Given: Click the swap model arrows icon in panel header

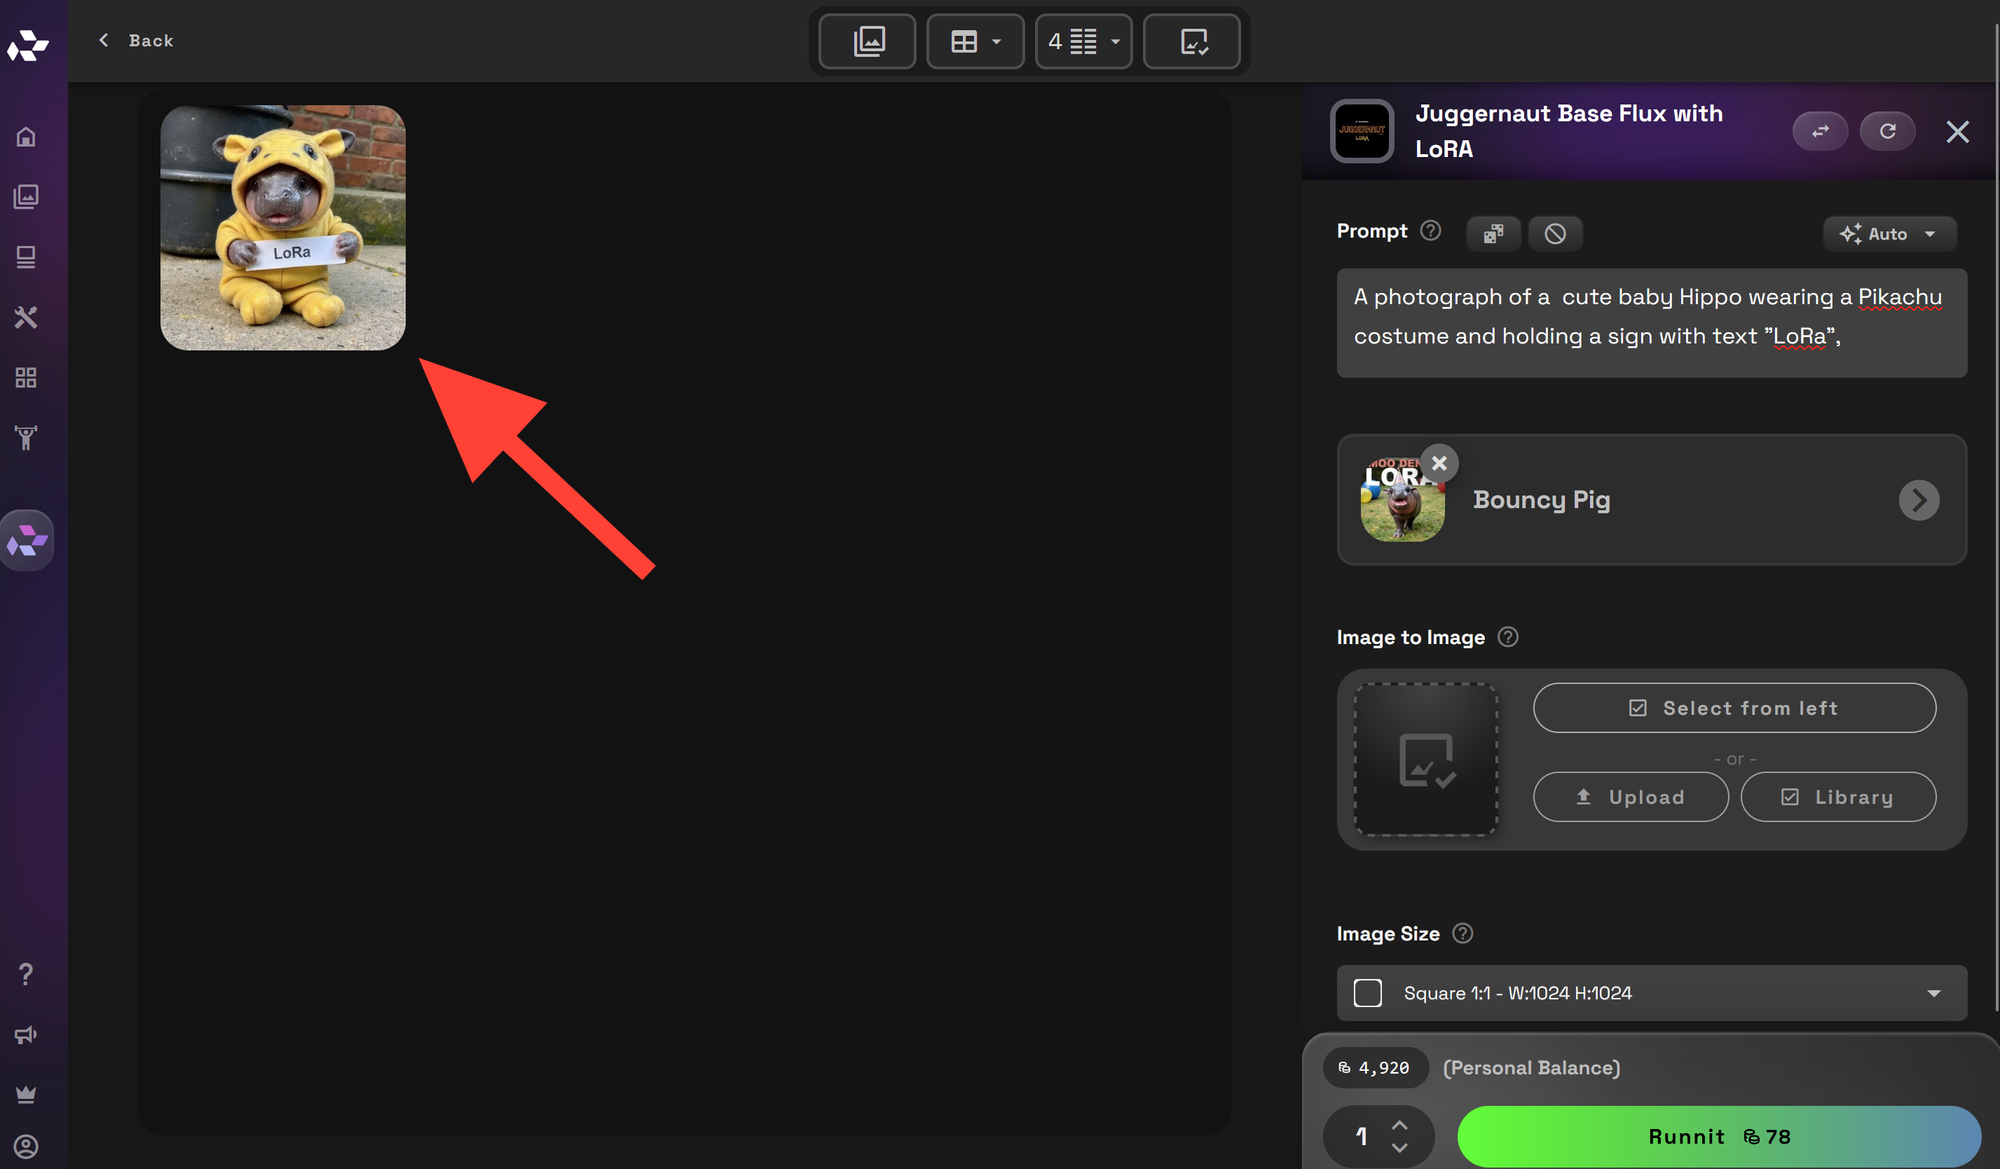Looking at the screenshot, I should [x=1820, y=131].
